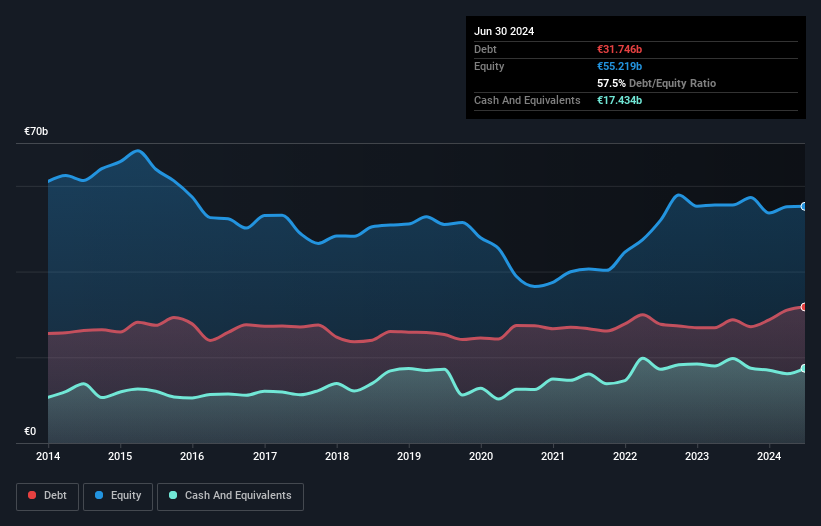This screenshot has width=821, height=526.
Task: Click the 2016 x-axis label
Action: tap(192, 456)
